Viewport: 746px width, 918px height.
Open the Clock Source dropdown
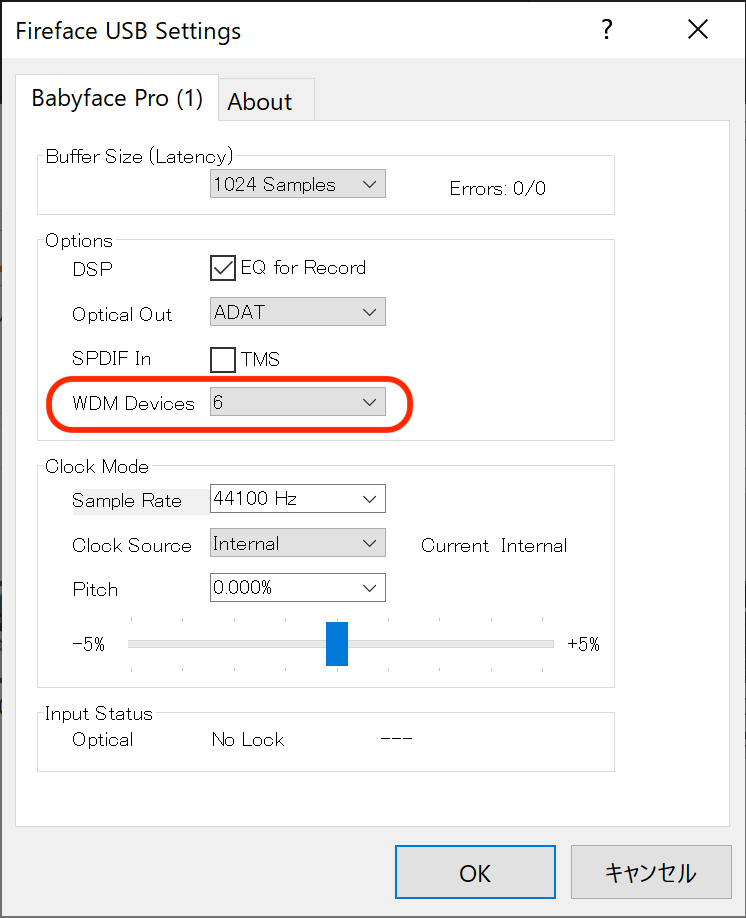tap(297, 544)
